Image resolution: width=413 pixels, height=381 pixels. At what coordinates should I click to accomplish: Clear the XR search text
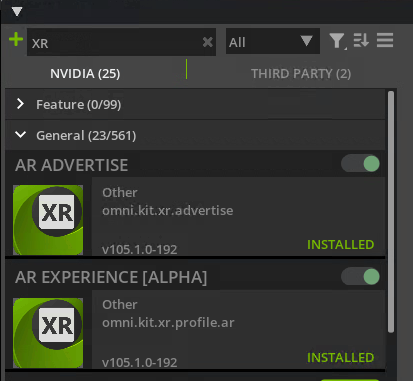pyautogui.click(x=207, y=42)
